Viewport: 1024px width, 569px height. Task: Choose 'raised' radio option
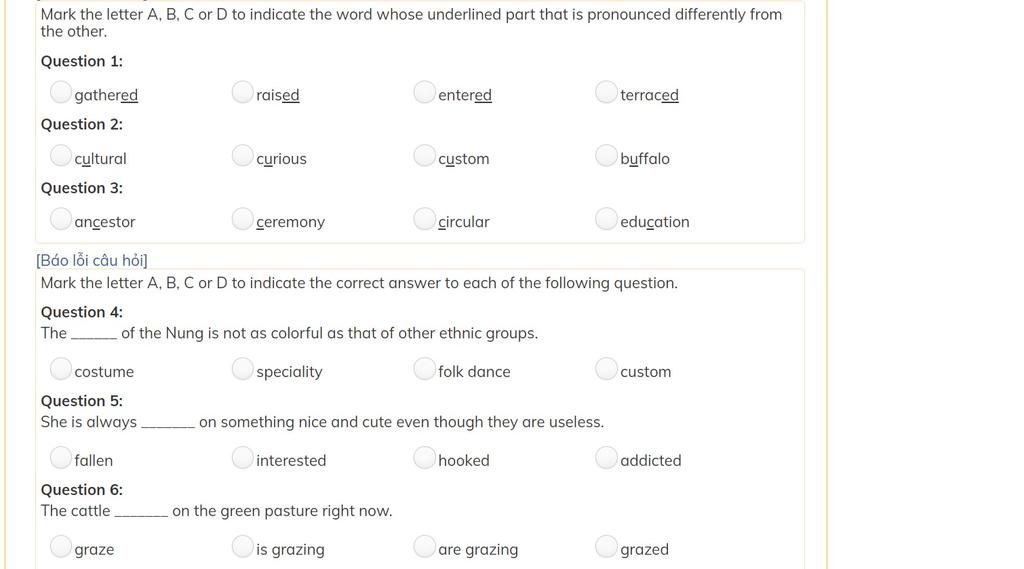[x=242, y=92]
